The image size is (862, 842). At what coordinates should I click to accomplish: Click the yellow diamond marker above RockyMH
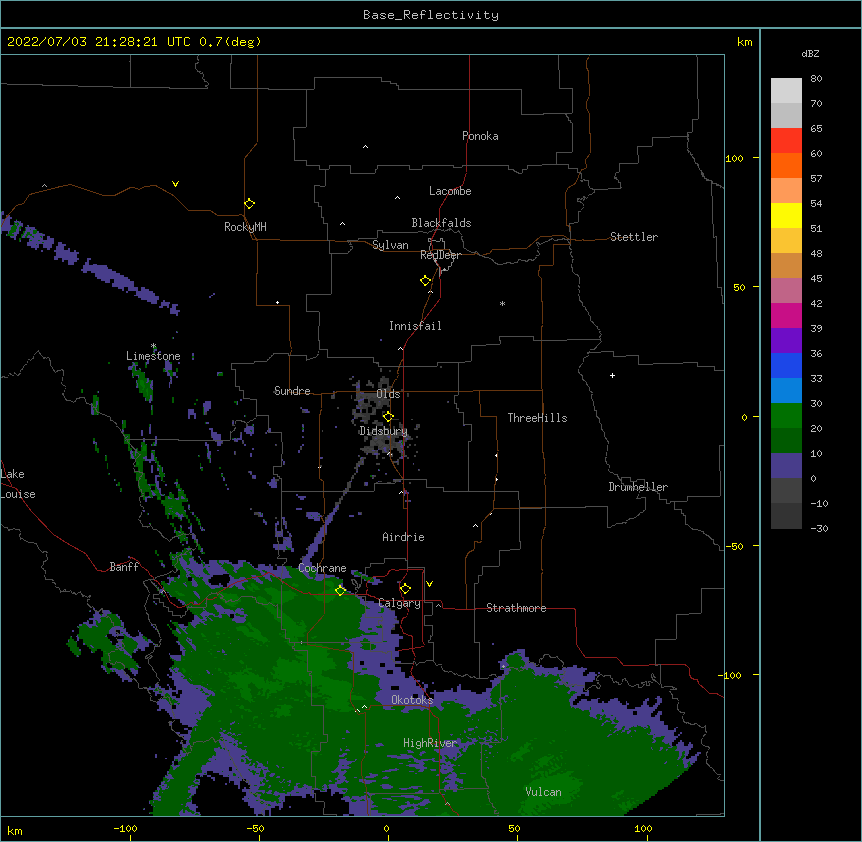(250, 204)
